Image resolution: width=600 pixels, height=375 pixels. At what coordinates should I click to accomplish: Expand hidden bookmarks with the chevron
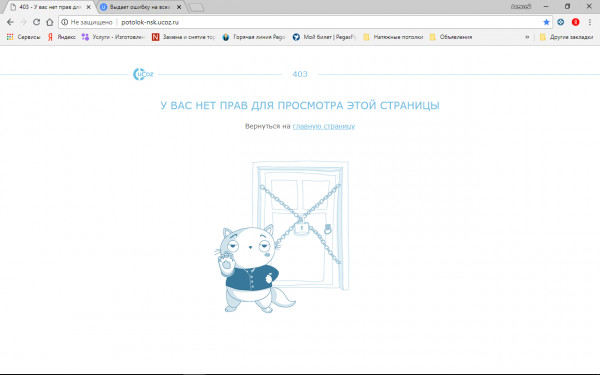click(527, 37)
